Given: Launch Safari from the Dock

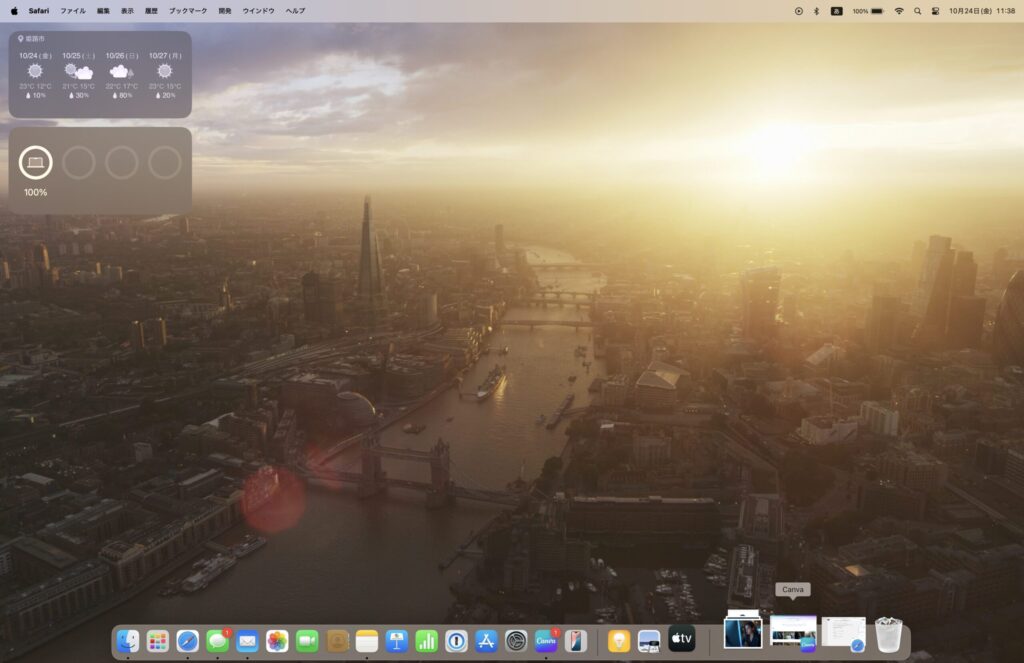Looking at the screenshot, I should click(187, 641).
